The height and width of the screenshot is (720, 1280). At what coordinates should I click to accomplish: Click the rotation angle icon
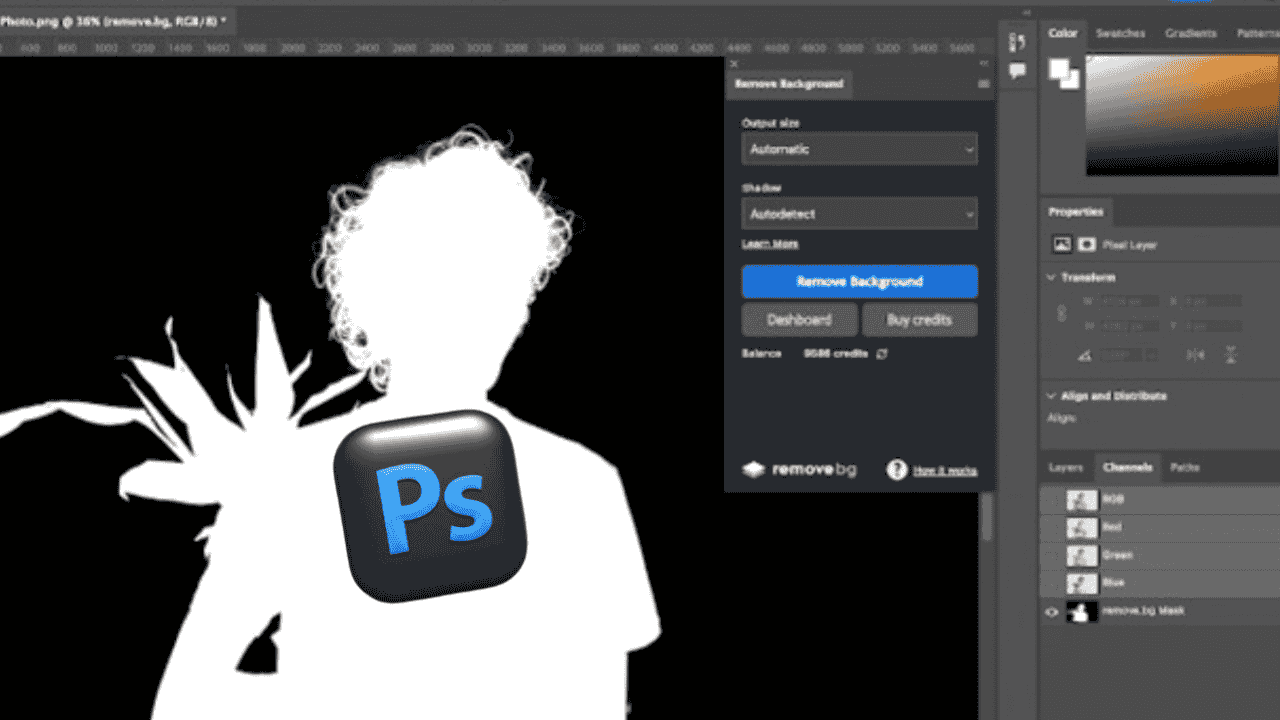click(1085, 354)
